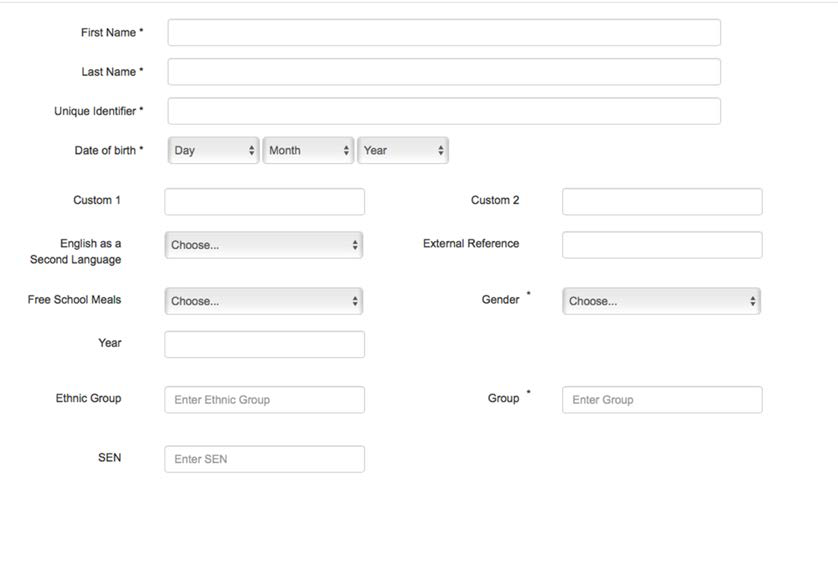Focus the Last Name text box

(x=444, y=72)
